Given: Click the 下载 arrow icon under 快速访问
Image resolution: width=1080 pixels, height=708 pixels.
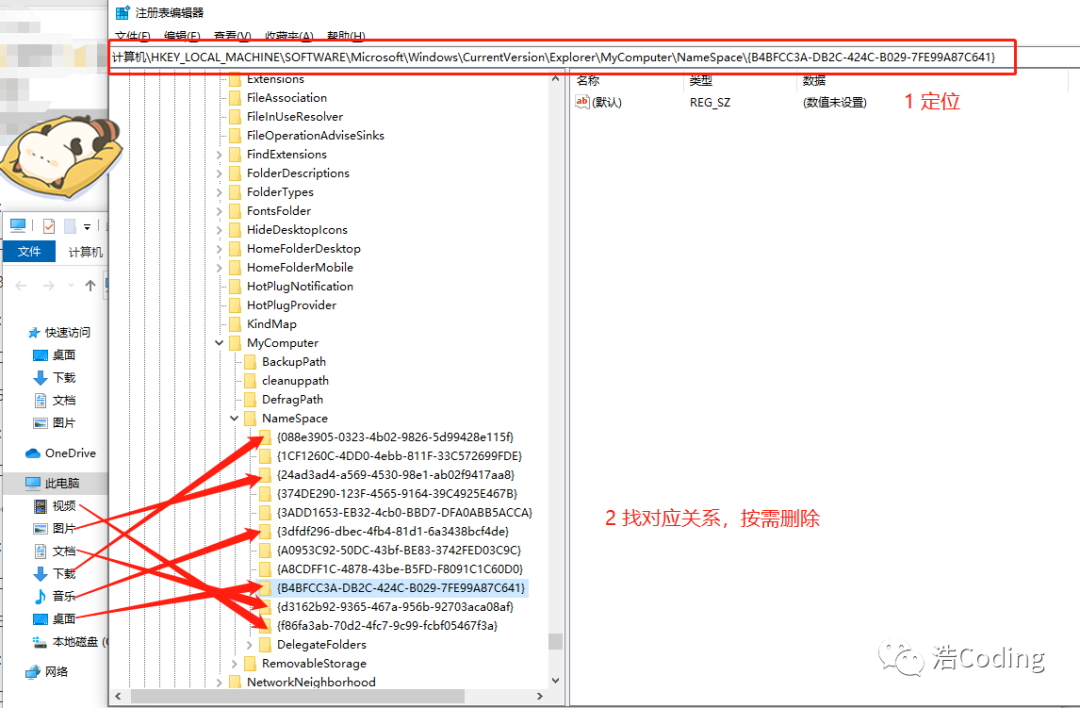Looking at the screenshot, I should pos(41,377).
